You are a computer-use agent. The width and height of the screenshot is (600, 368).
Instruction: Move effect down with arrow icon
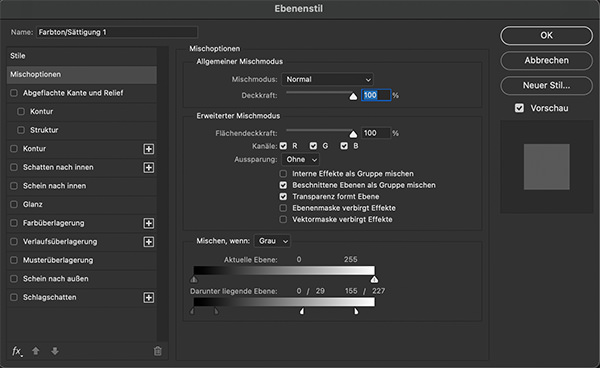click(x=55, y=351)
